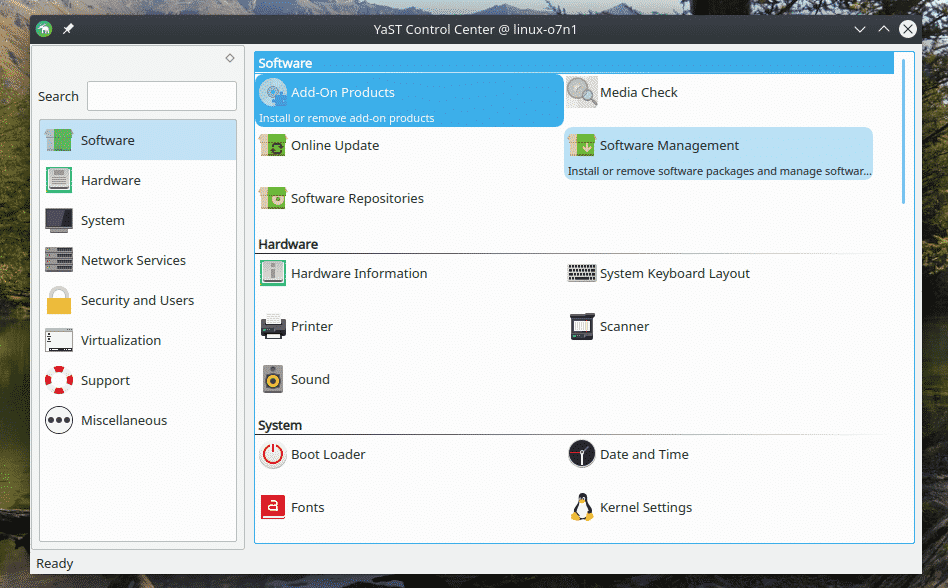Screen dimensions: 948x588
Task: Select Security and Users category label
Action: 138,300
